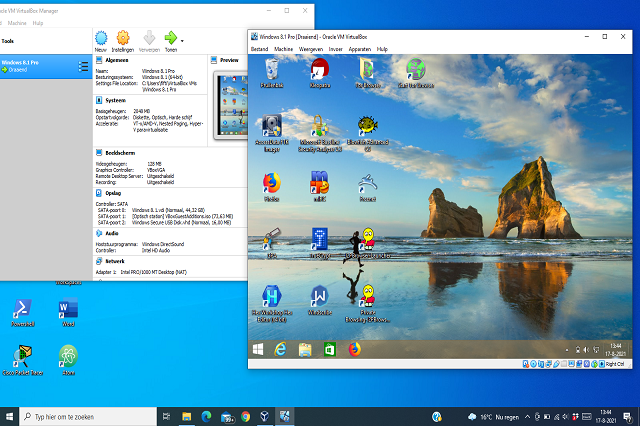
Task: Click the optical disk indicator in VM status bar
Action: click(533, 364)
